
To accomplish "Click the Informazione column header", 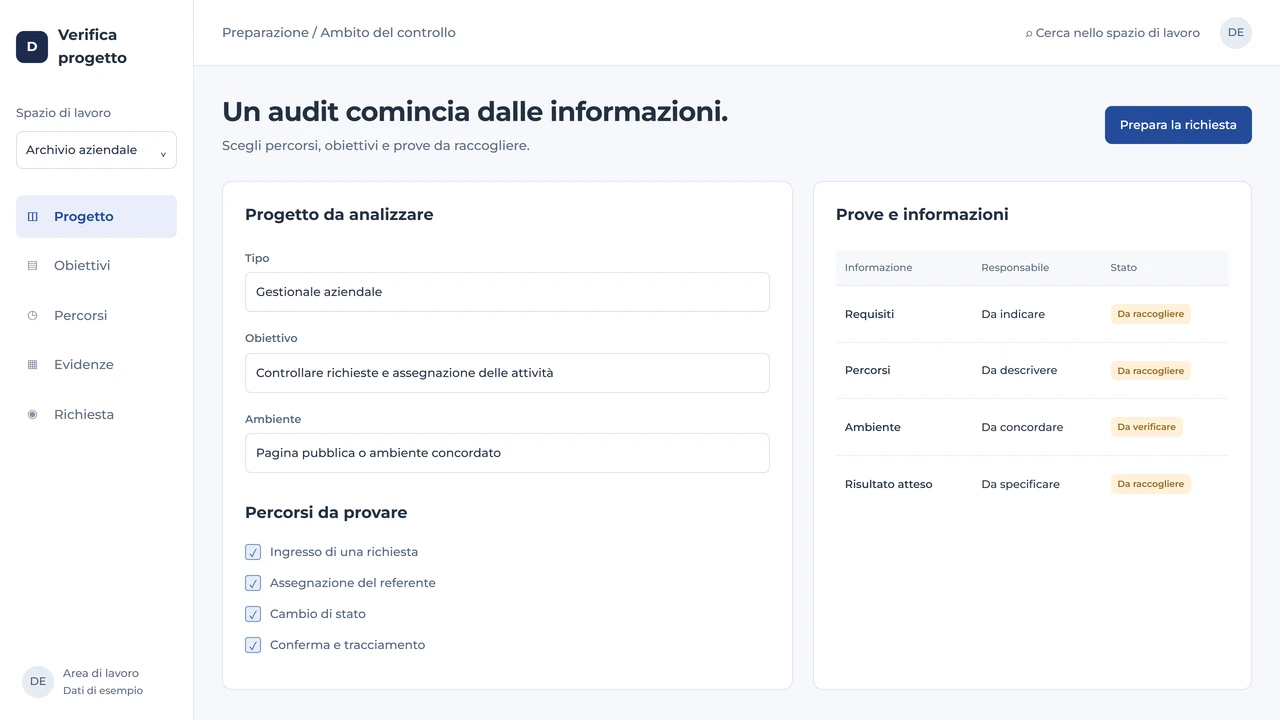I will (878, 268).
